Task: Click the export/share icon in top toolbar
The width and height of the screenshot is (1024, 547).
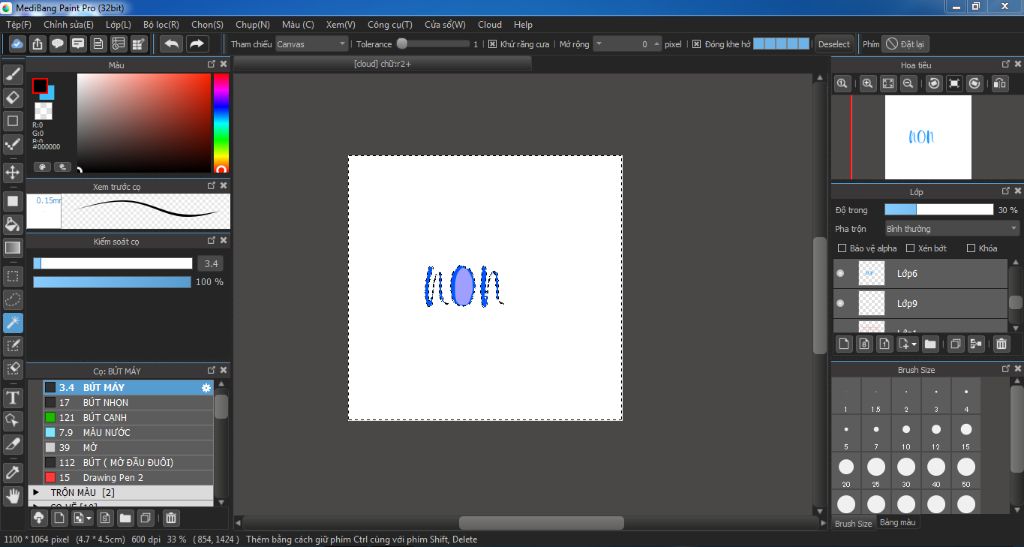Action: point(37,44)
